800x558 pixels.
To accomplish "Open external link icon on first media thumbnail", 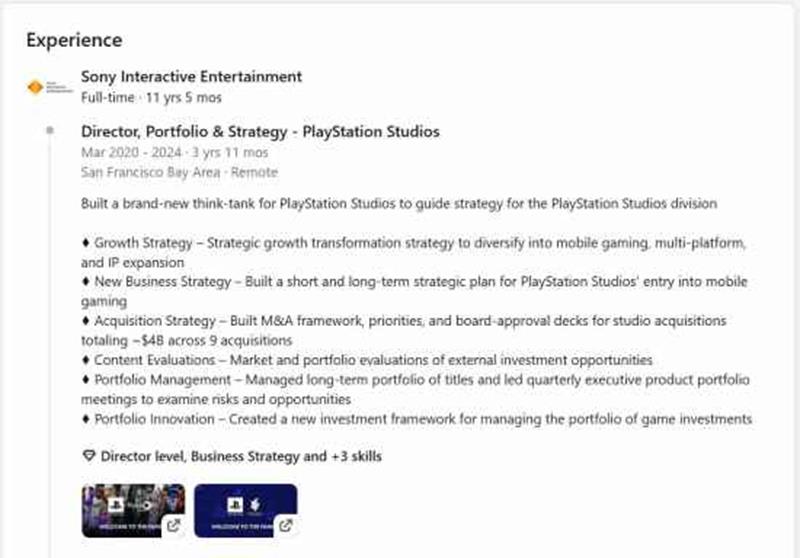I will coord(173,525).
